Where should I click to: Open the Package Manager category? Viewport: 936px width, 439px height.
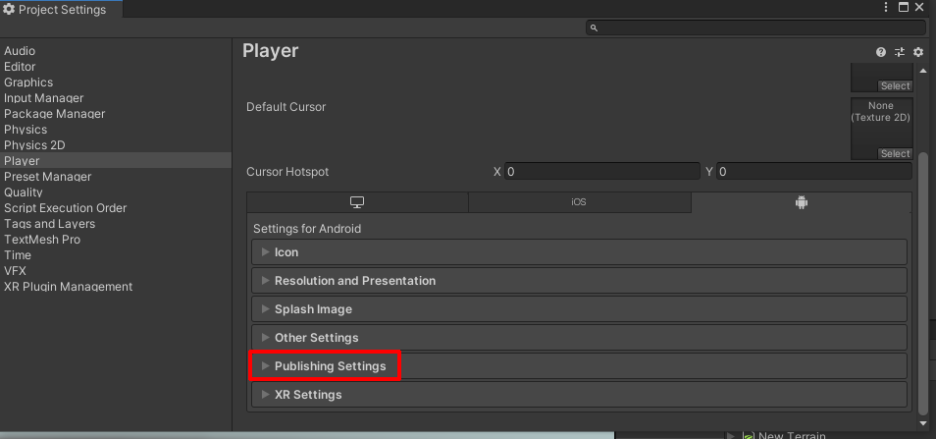coord(54,114)
